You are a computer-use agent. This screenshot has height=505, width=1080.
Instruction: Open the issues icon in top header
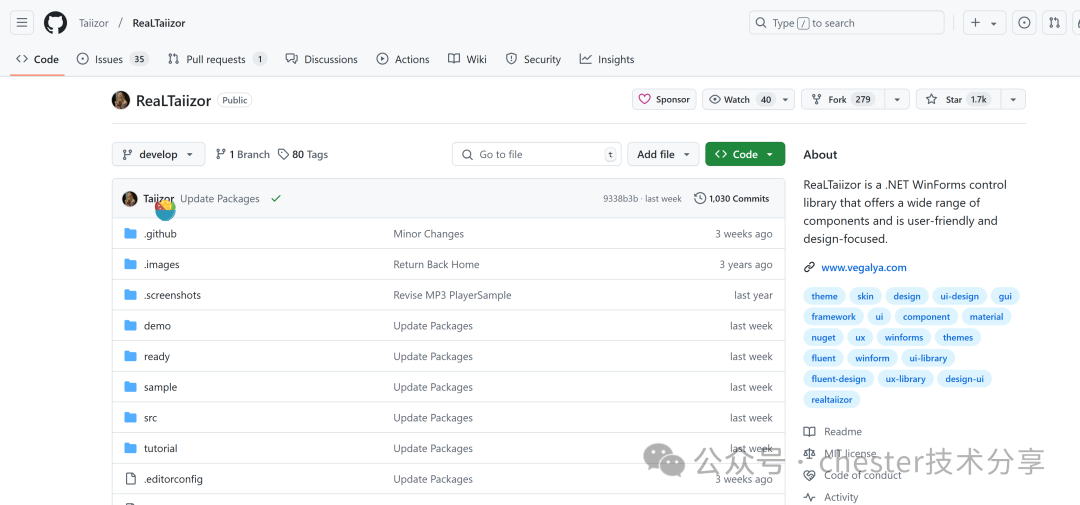(x=1024, y=23)
